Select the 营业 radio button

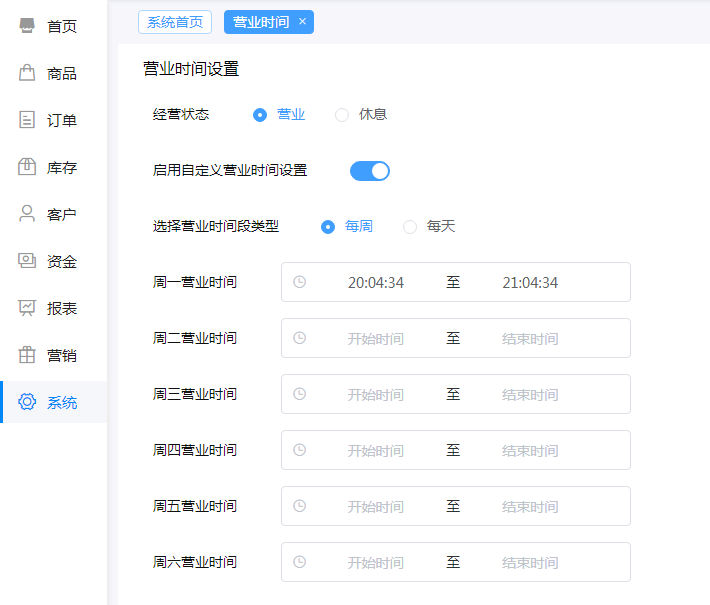(x=260, y=115)
